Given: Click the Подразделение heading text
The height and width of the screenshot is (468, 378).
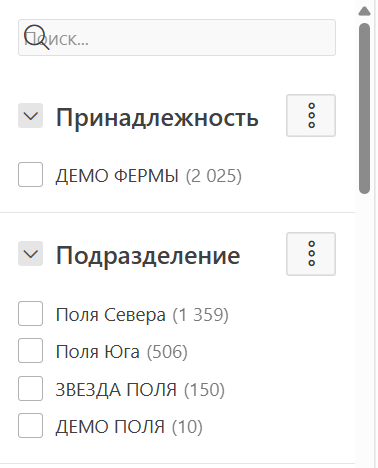Looking at the screenshot, I should (148, 256).
